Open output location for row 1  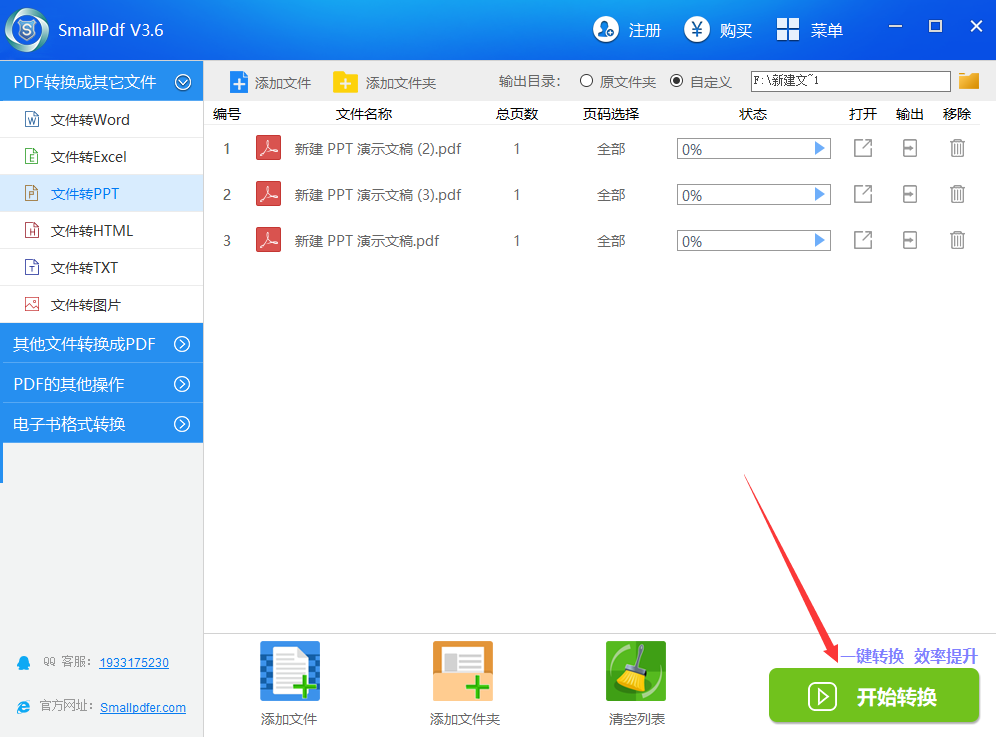pos(910,148)
